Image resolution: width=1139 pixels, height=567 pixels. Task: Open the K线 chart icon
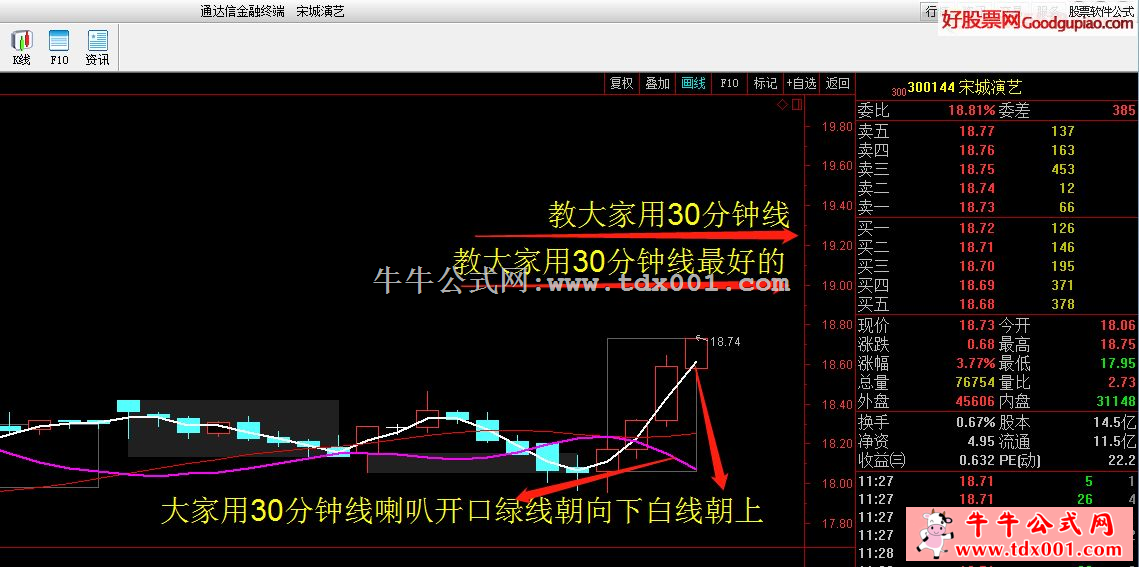point(22,48)
